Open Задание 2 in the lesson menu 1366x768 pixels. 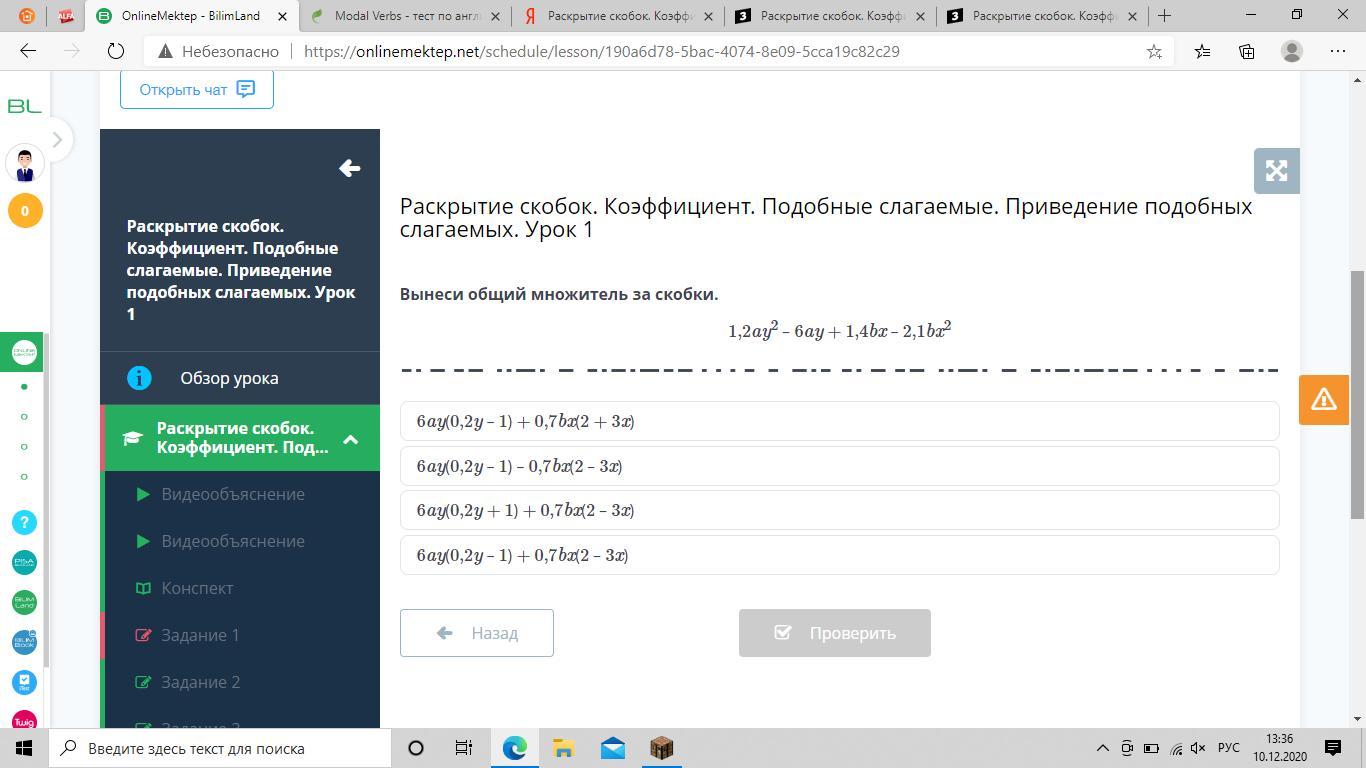click(x=200, y=682)
